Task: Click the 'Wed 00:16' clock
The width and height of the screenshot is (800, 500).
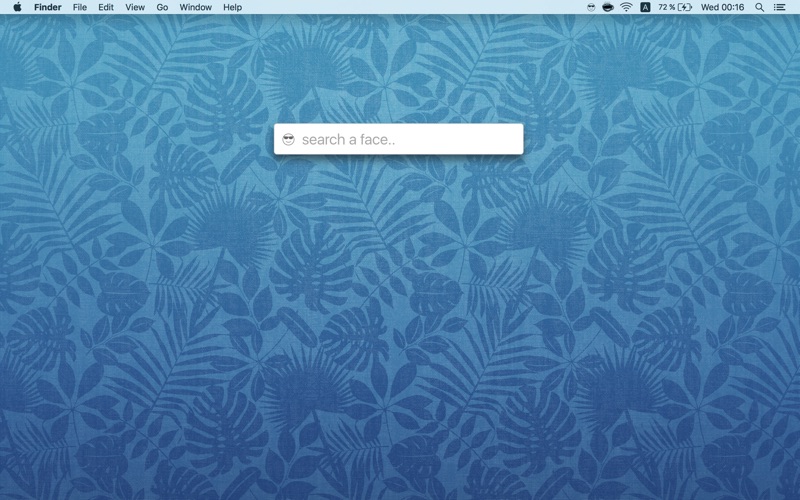Action: pos(722,7)
